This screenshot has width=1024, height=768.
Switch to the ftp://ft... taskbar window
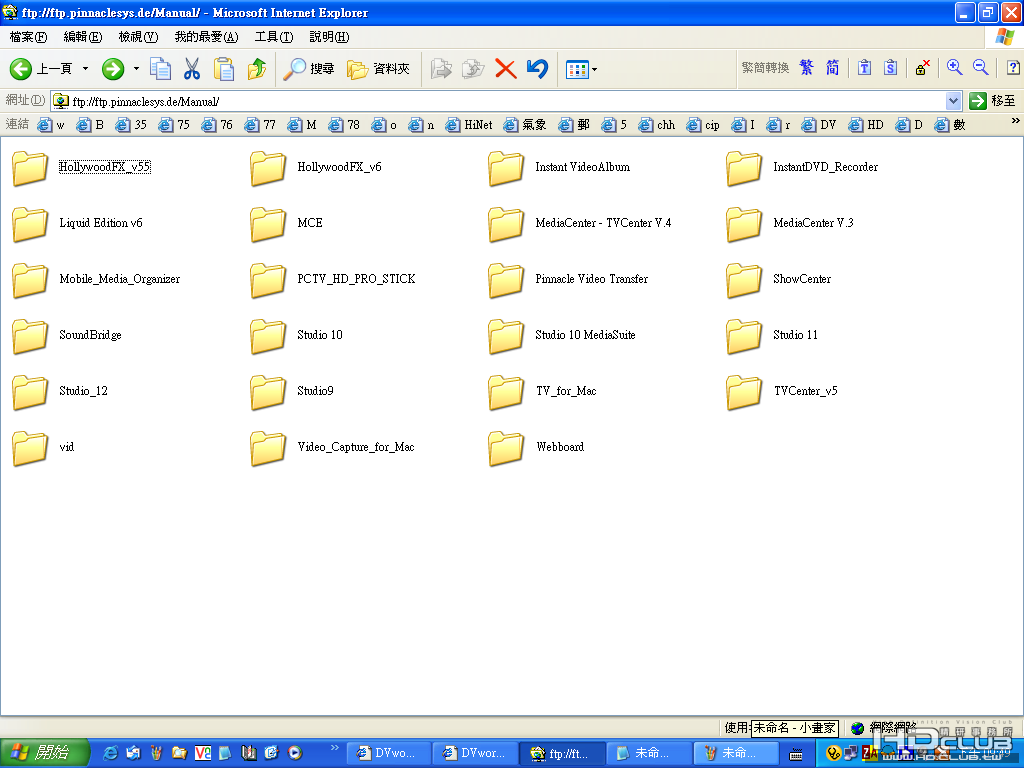[x=562, y=754]
